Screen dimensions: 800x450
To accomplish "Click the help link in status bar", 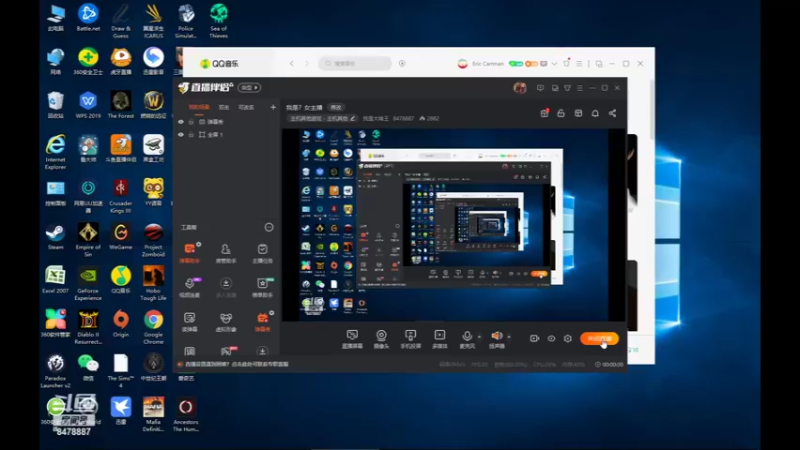I will pos(237,364).
